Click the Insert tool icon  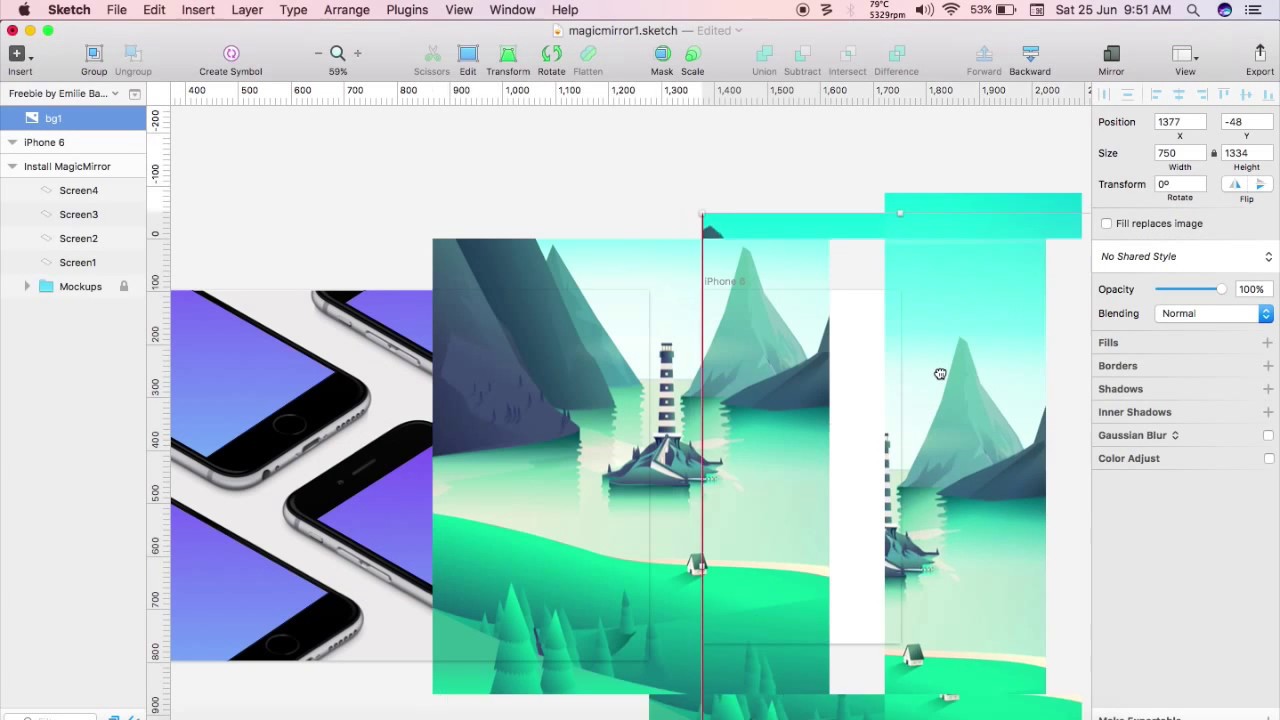click(17, 54)
